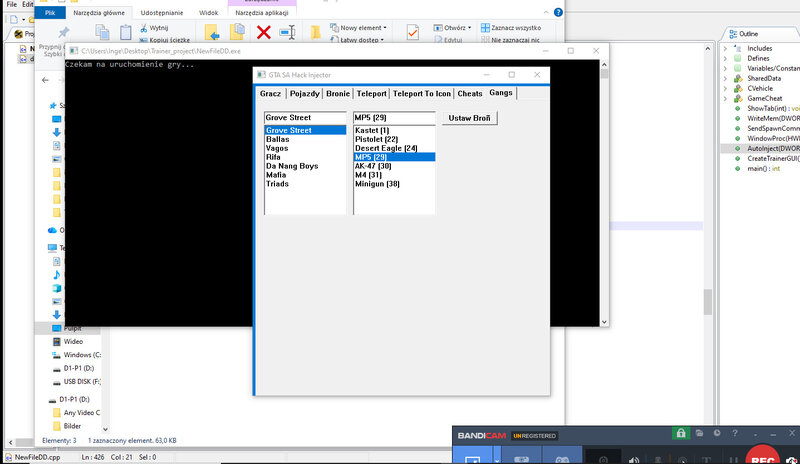Open Widok ribbon tab in Explorer
The width and height of the screenshot is (800, 464).
pyautogui.click(x=208, y=13)
